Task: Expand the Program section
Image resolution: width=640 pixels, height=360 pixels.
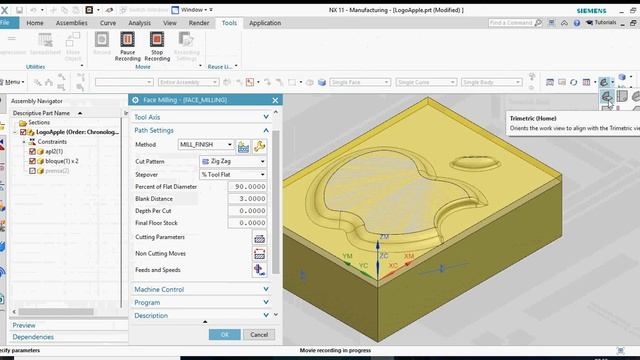Action: pyautogui.click(x=201, y=302)
